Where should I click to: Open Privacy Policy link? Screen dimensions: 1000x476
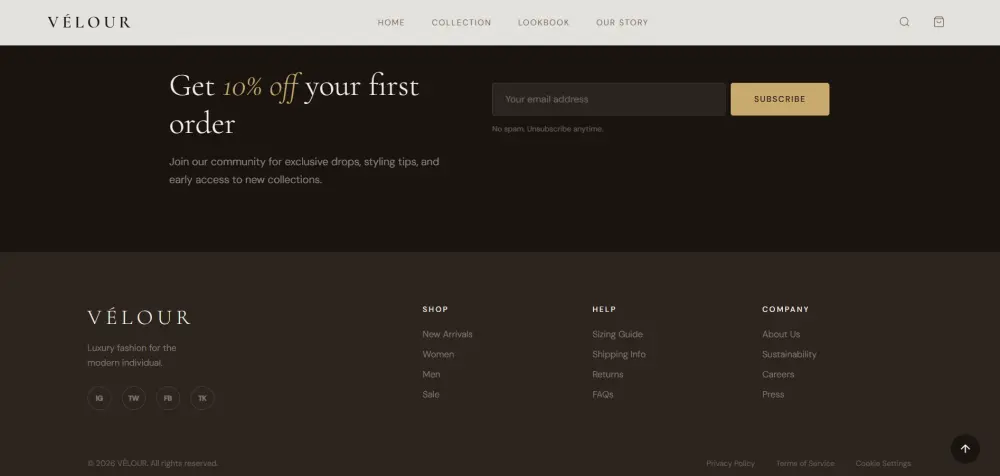(730, 463)
